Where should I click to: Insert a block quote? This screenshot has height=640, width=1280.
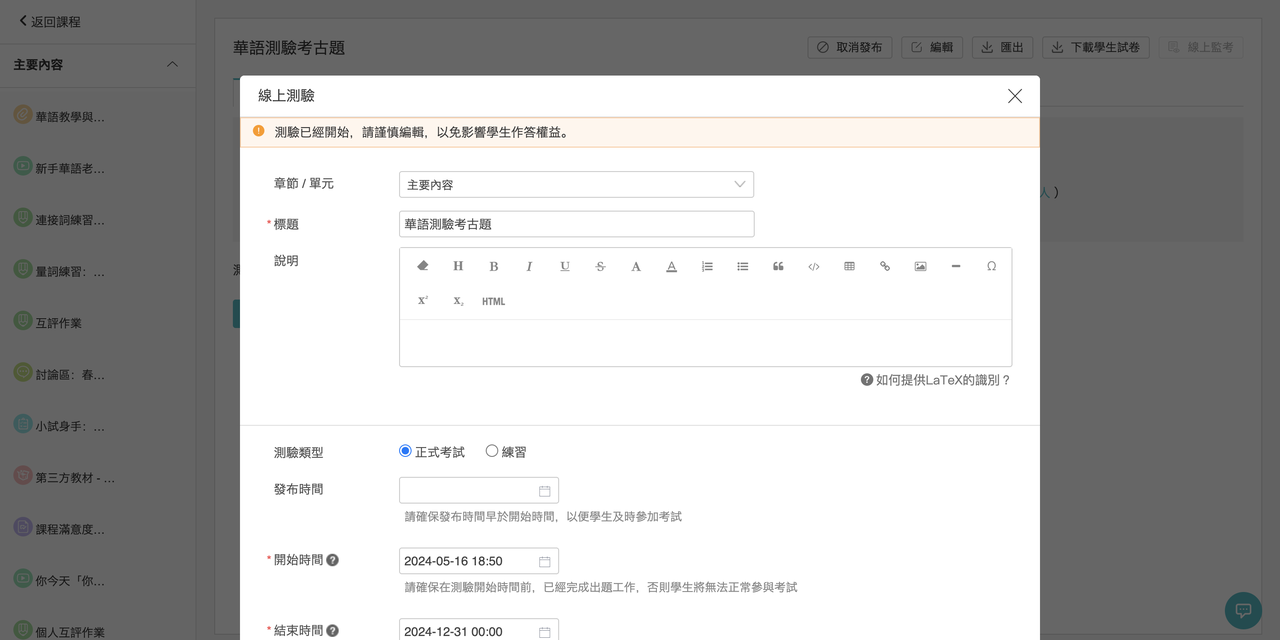point(778,266)
